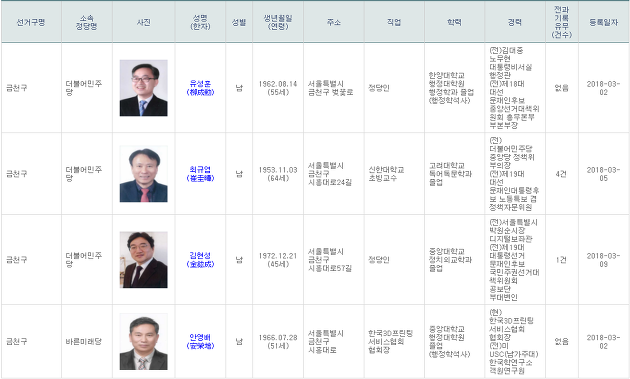The width and height of the screenshot is (630, 379).
Task: Click 없음 record cell in 안영배 row
Action: [x=561, y=342]
